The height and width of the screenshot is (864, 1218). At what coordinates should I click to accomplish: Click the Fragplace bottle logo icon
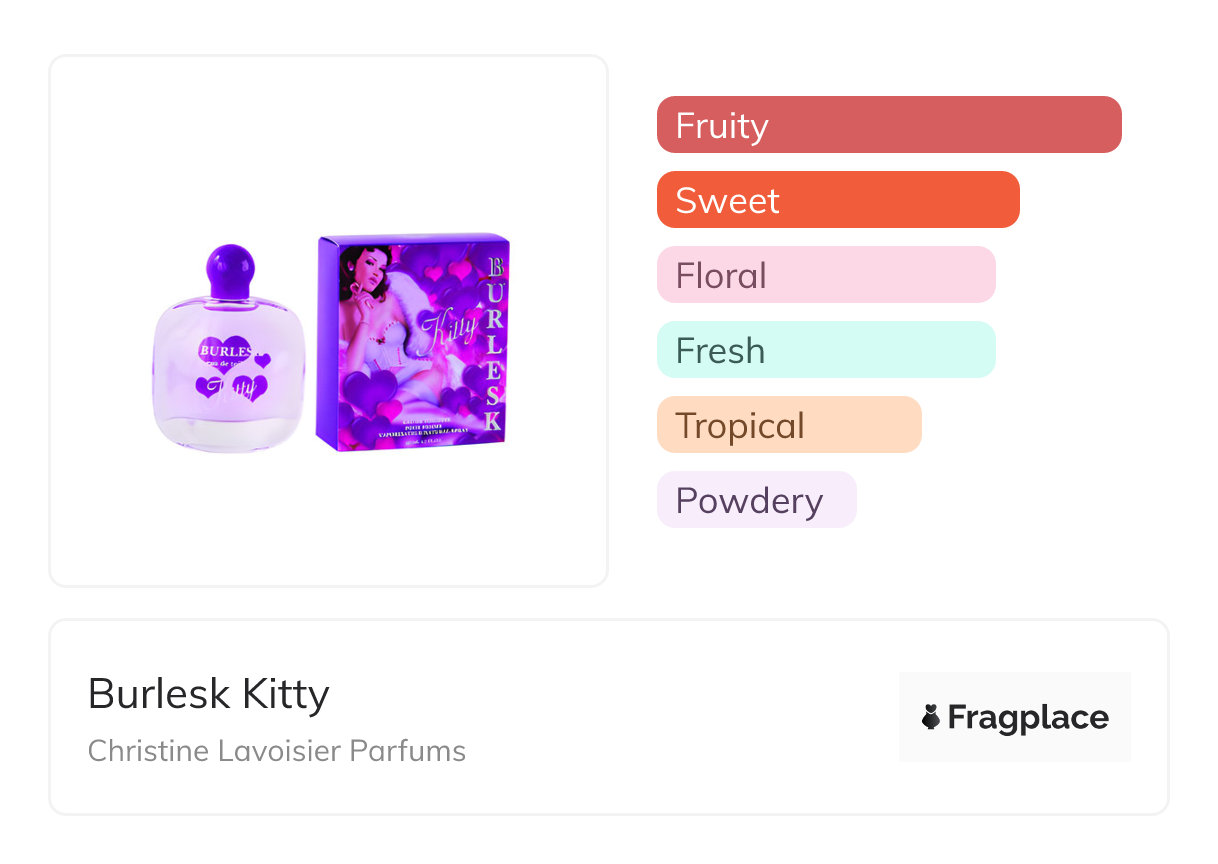click(x=931, y=717)
